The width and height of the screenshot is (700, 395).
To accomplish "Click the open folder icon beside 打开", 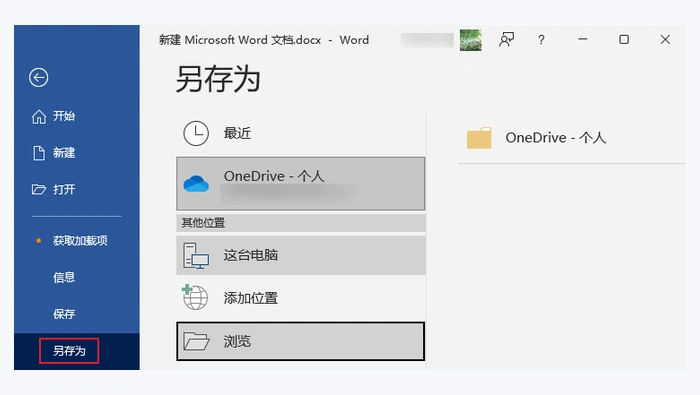I will [x=39, y=189].
